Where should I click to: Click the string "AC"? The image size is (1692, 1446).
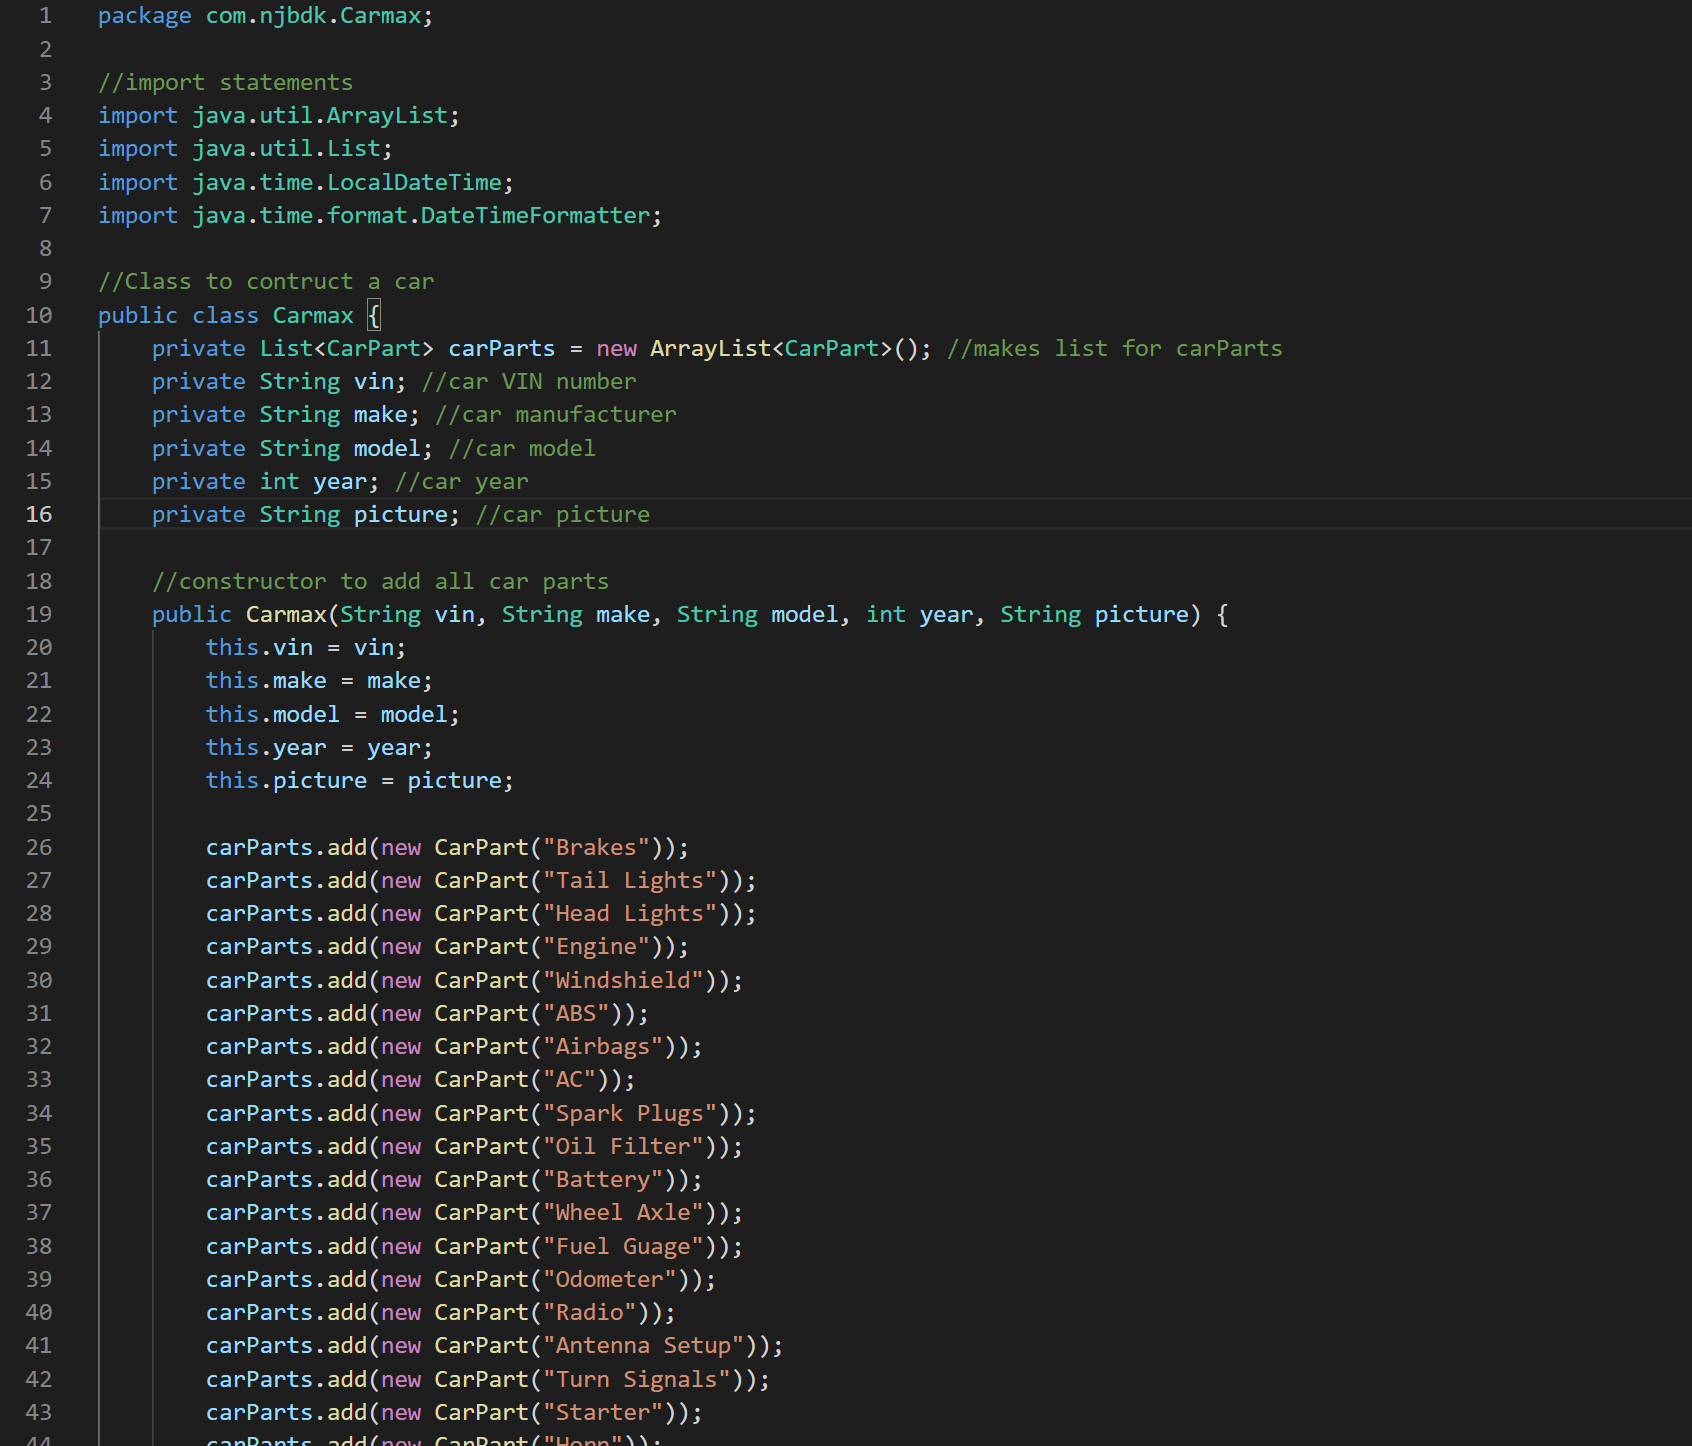[569, 1079]
